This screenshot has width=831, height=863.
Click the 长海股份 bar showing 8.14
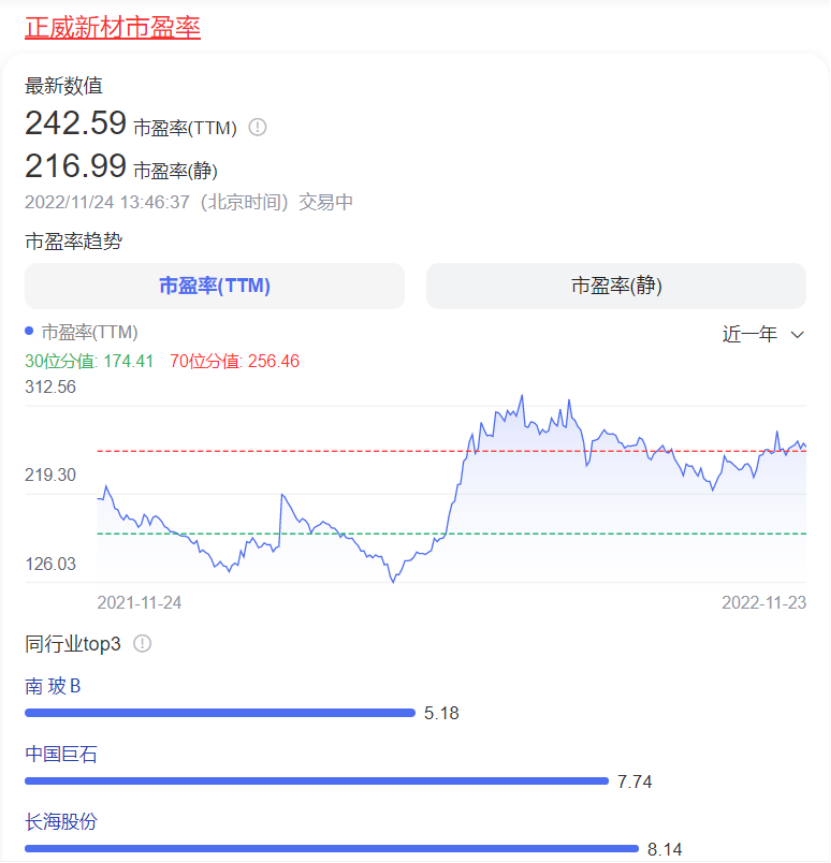pos(332,848)
